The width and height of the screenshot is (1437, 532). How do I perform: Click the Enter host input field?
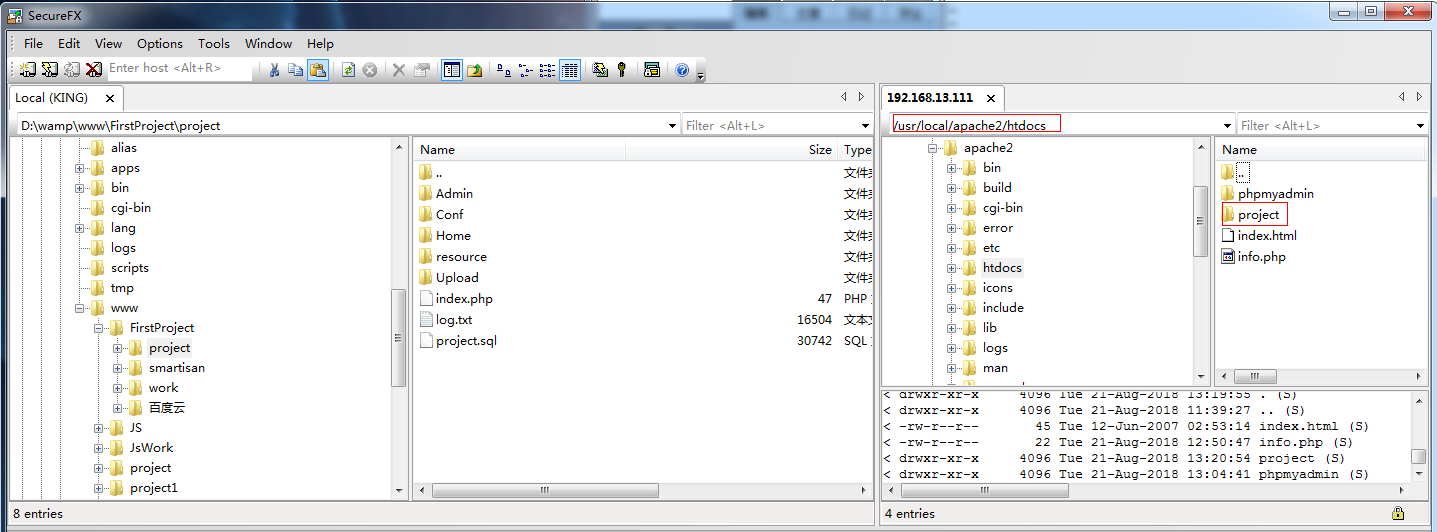coord(178,68)
